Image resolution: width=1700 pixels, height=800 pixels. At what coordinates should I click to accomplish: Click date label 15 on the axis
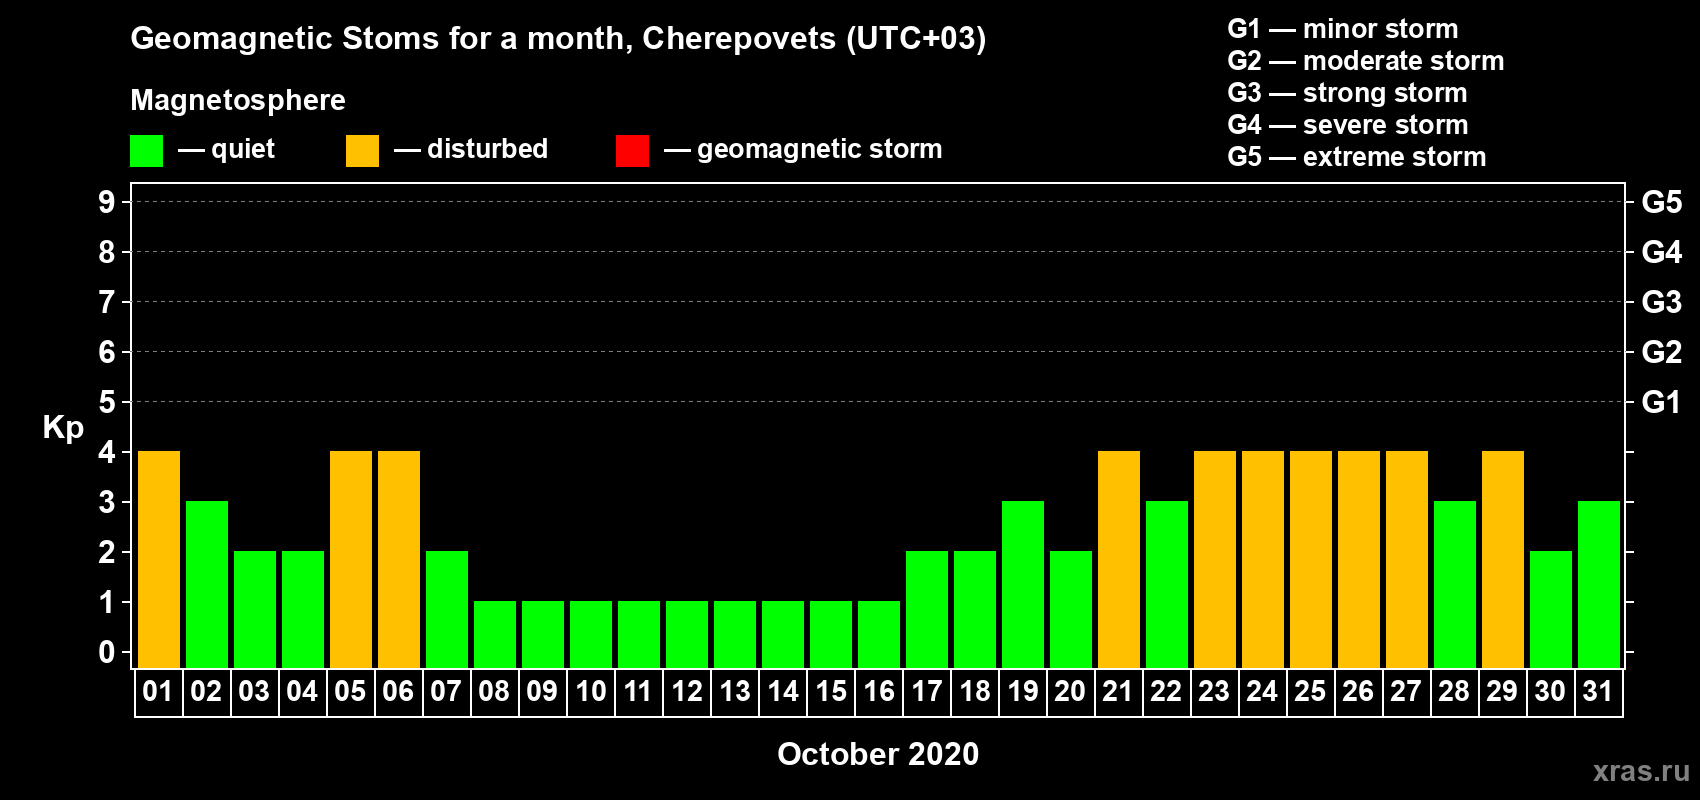pyautogui.click(x=830, y=691)
